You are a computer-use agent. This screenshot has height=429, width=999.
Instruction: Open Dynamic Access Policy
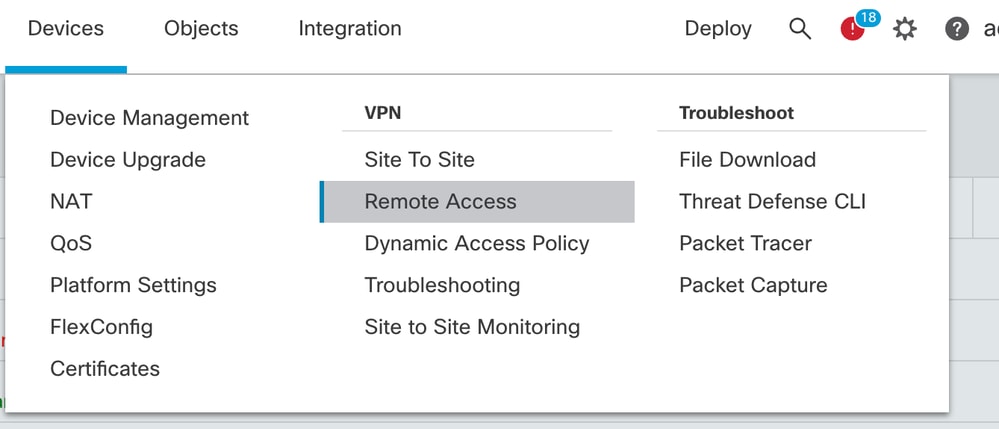pyautogui.click(x=477, y=244)
